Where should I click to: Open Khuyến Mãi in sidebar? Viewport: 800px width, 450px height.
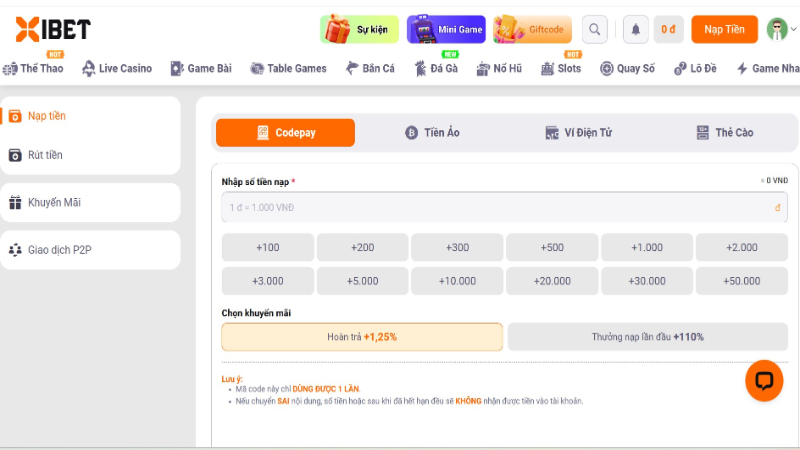click(90, 203)
